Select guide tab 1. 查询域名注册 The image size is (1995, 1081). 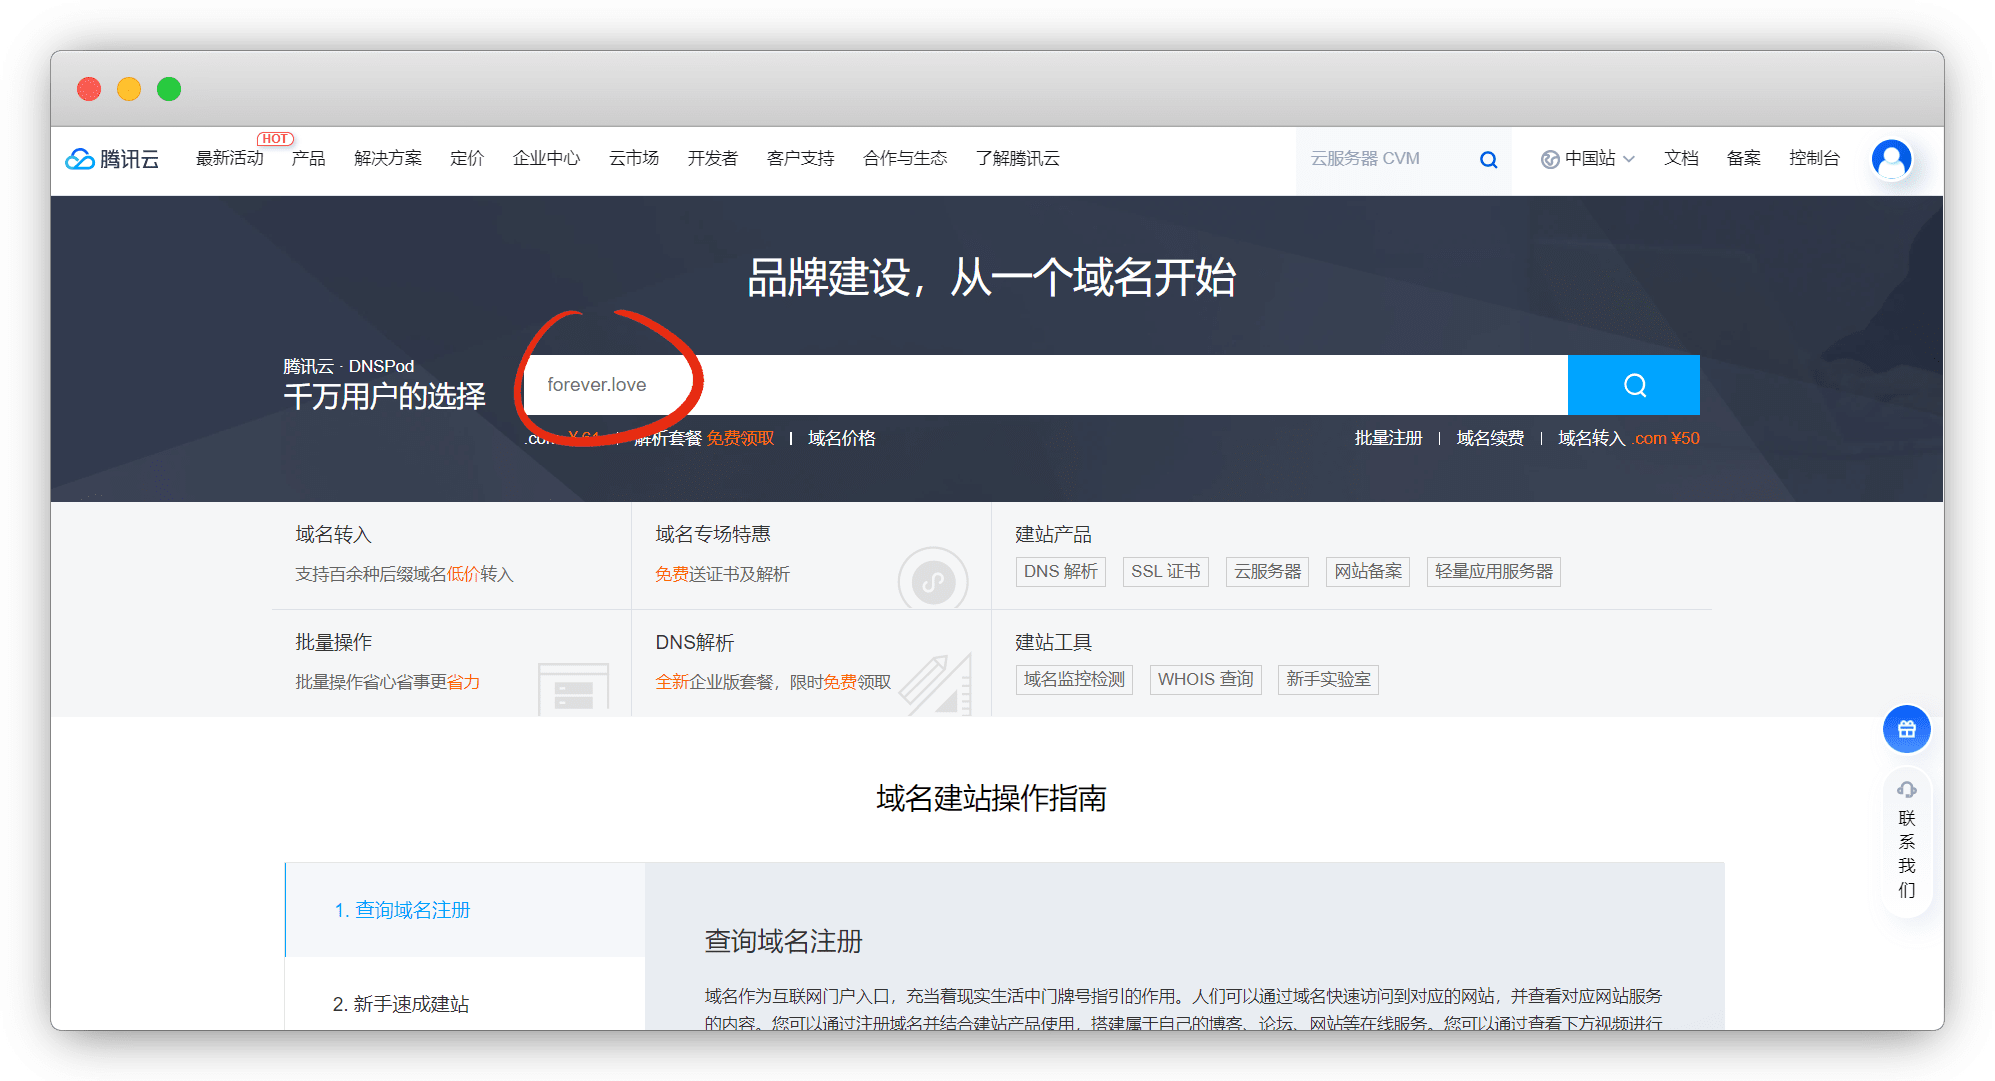point(402,910)
